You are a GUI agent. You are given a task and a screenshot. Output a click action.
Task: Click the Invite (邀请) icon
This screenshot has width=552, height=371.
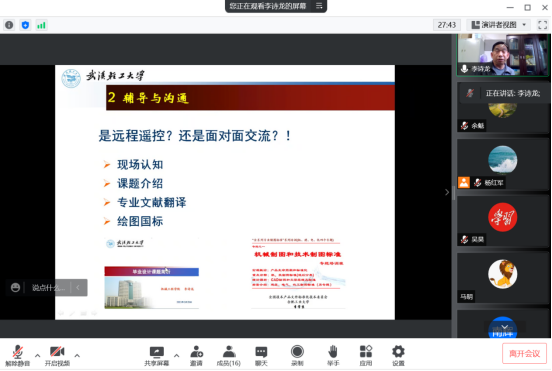196,356
